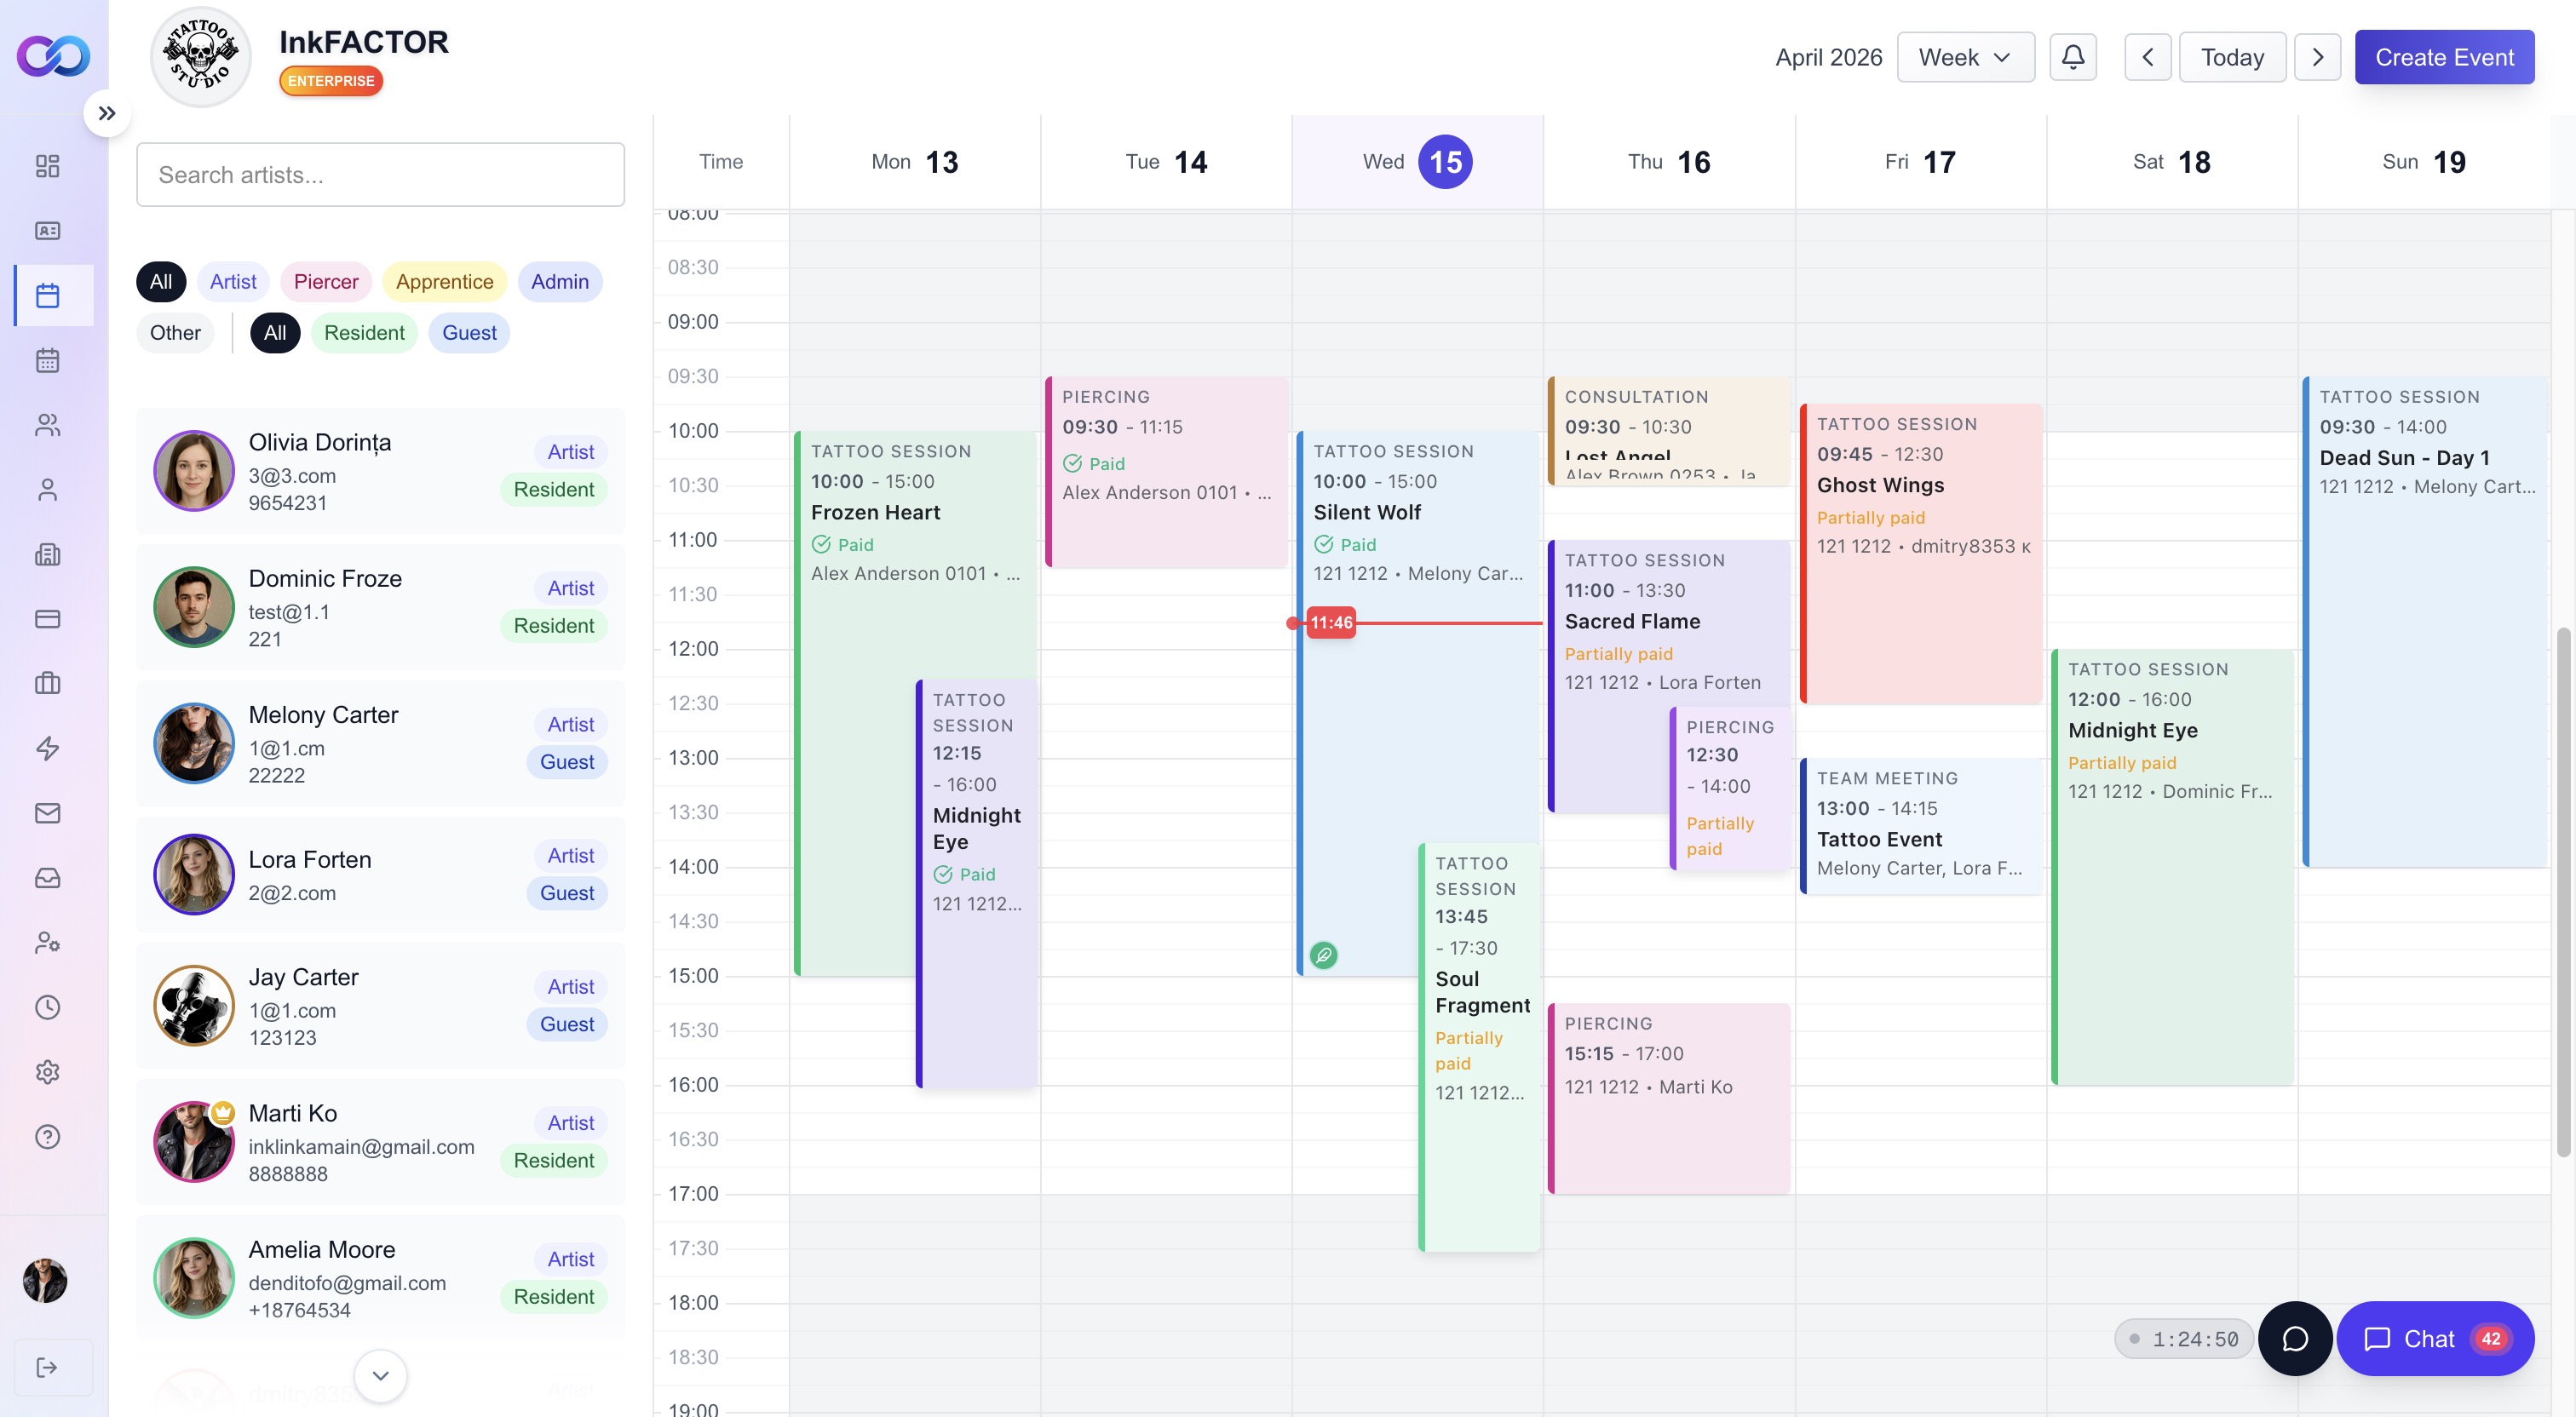Open the team members icon in the sidebar

click(x=47, y=425)
